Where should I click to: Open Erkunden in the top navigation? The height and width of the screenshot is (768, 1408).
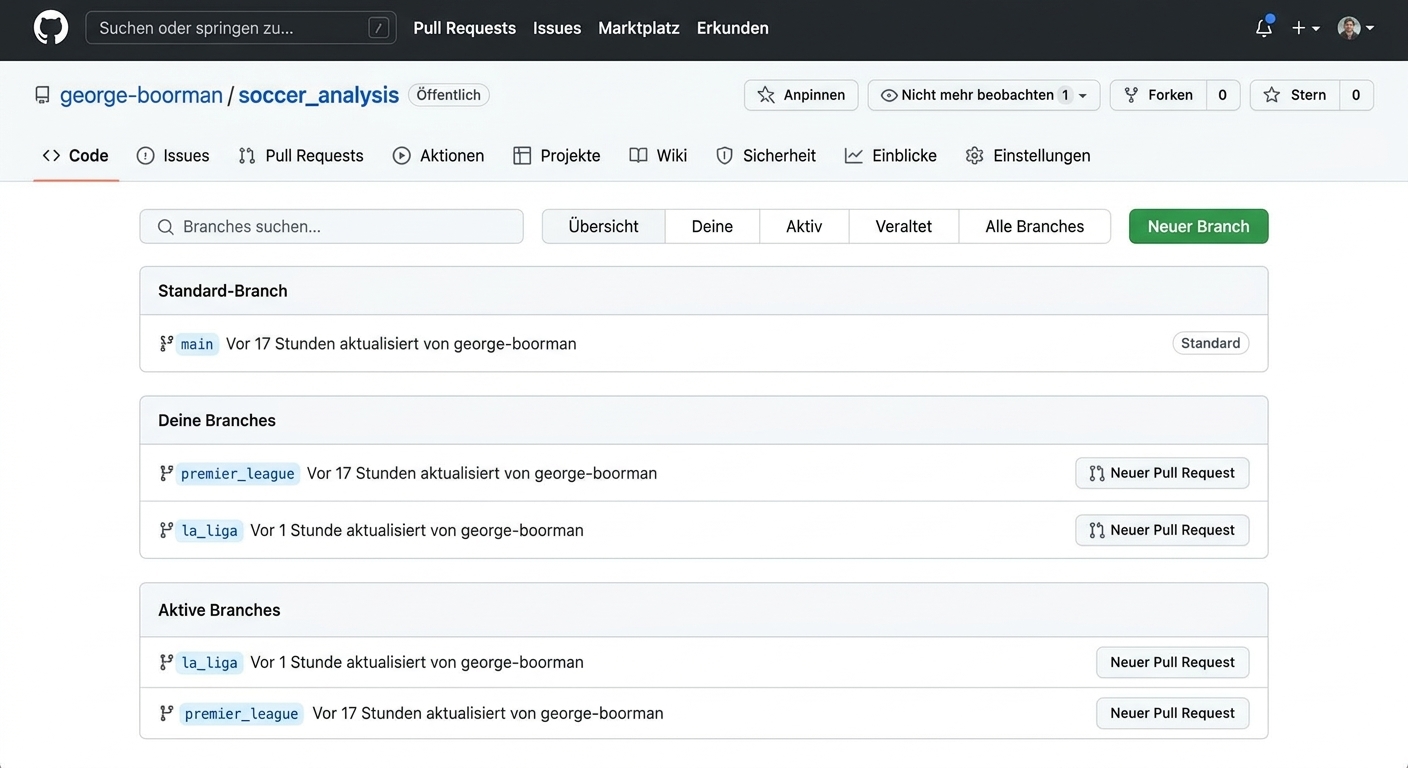[x=733, y=28]
